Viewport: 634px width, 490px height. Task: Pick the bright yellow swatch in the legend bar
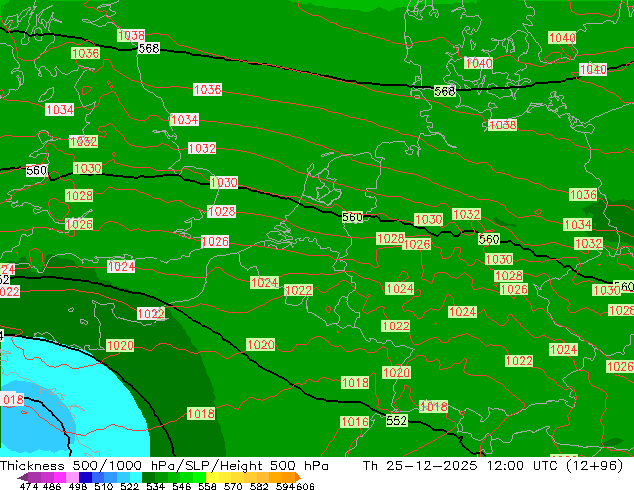[212, 477]
